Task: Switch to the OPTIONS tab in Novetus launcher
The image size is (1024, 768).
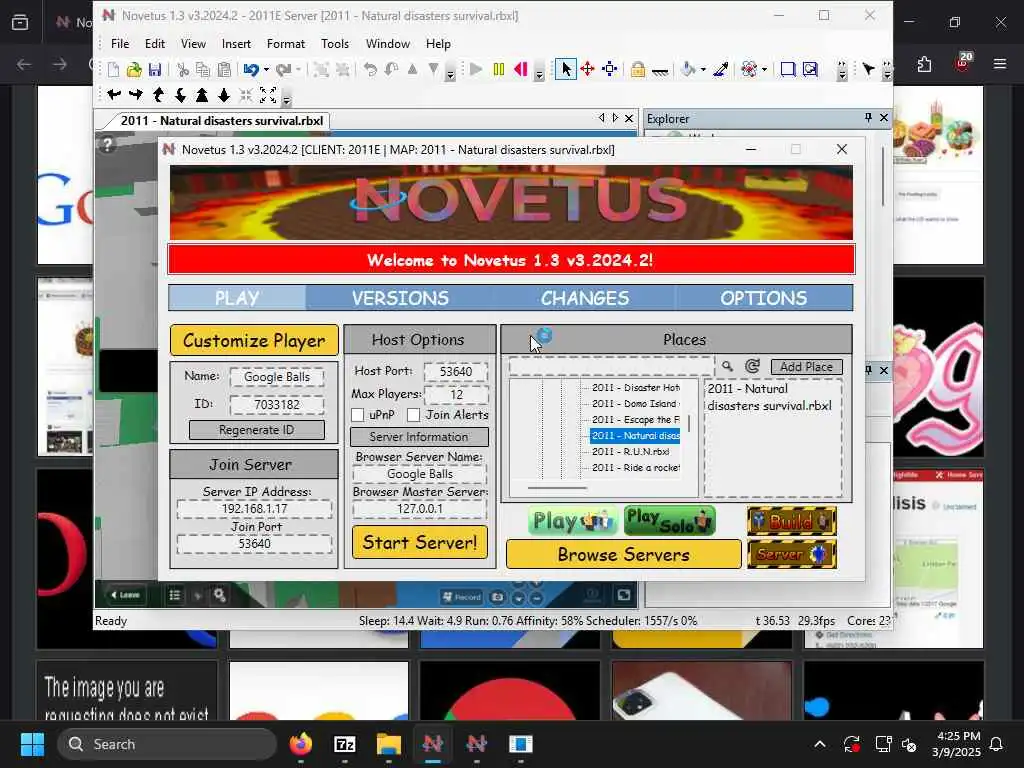Action: click(763, 298)
